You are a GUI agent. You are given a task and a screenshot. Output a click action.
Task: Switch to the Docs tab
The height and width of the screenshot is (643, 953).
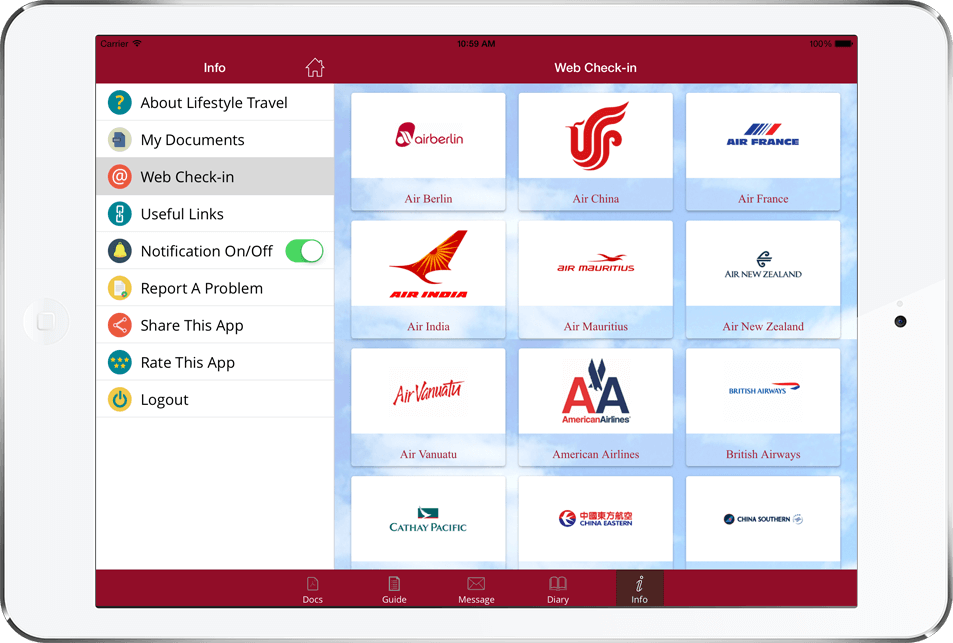click(312, 590)
